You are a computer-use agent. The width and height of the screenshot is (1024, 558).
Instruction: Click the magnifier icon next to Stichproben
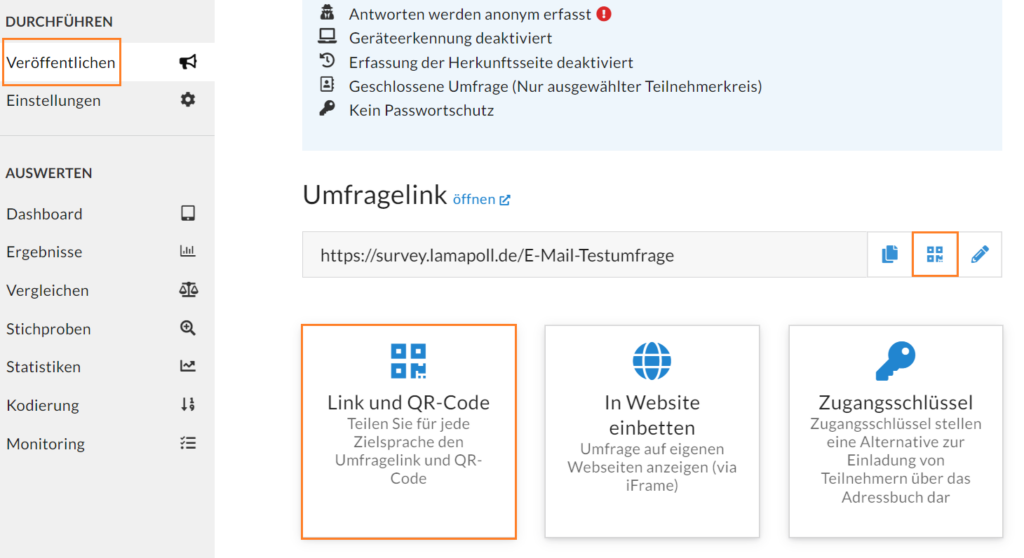tap(188, 328)
